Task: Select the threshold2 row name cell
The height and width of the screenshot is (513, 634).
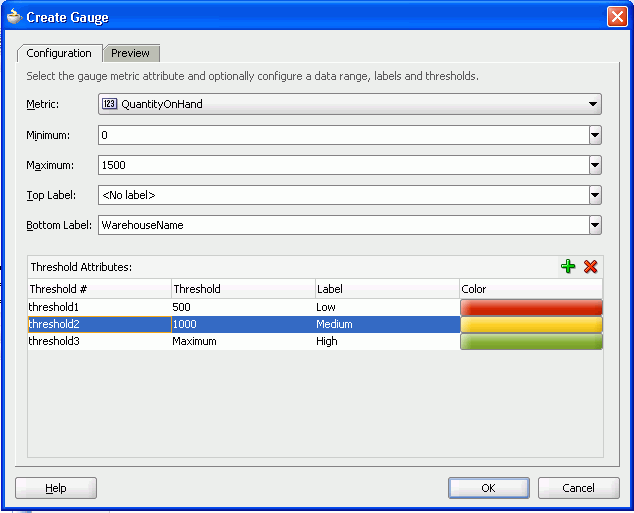Action: click(99, 324)
